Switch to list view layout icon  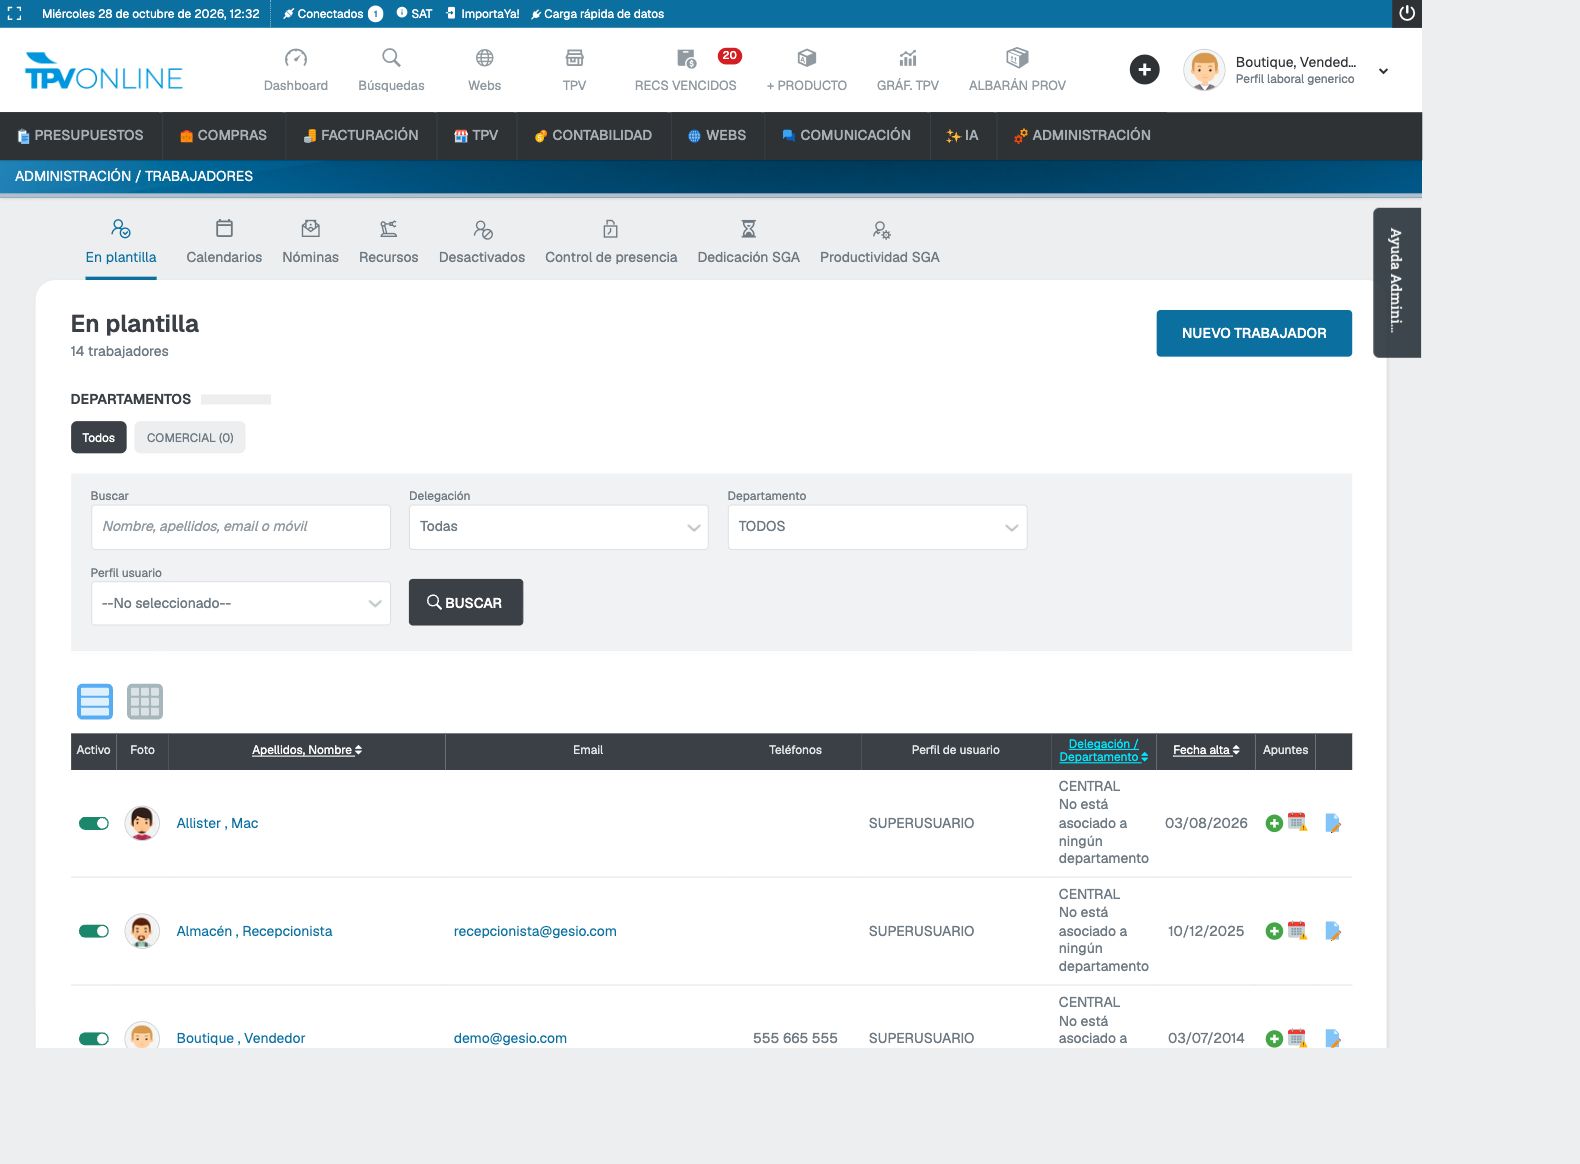point(95,702)
